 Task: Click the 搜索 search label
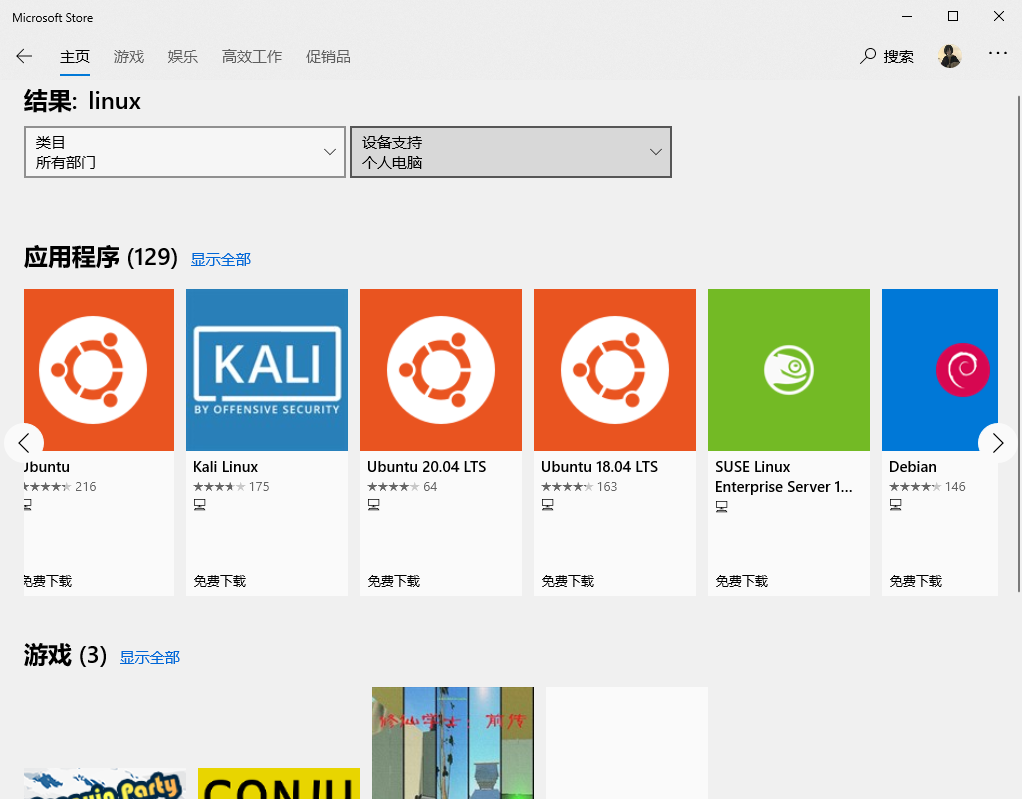tap(898, 57)
